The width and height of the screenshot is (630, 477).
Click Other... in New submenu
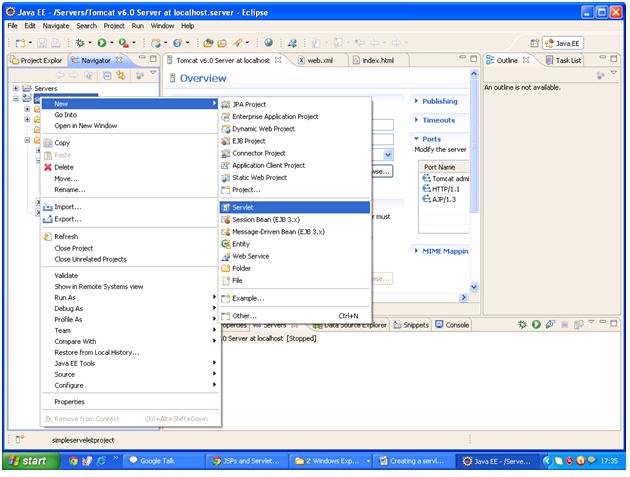click(295, 316)
